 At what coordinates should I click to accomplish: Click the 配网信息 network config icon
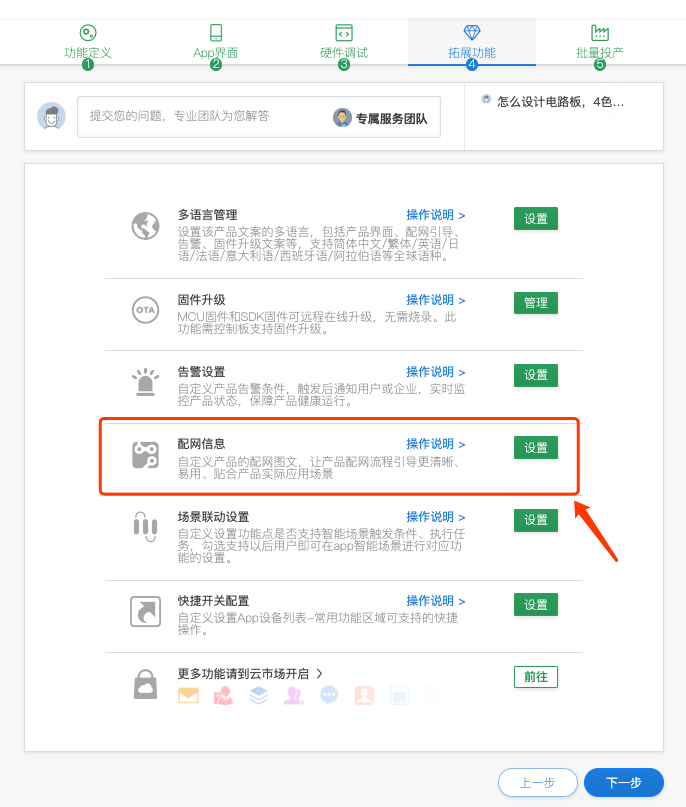(146, 455)
